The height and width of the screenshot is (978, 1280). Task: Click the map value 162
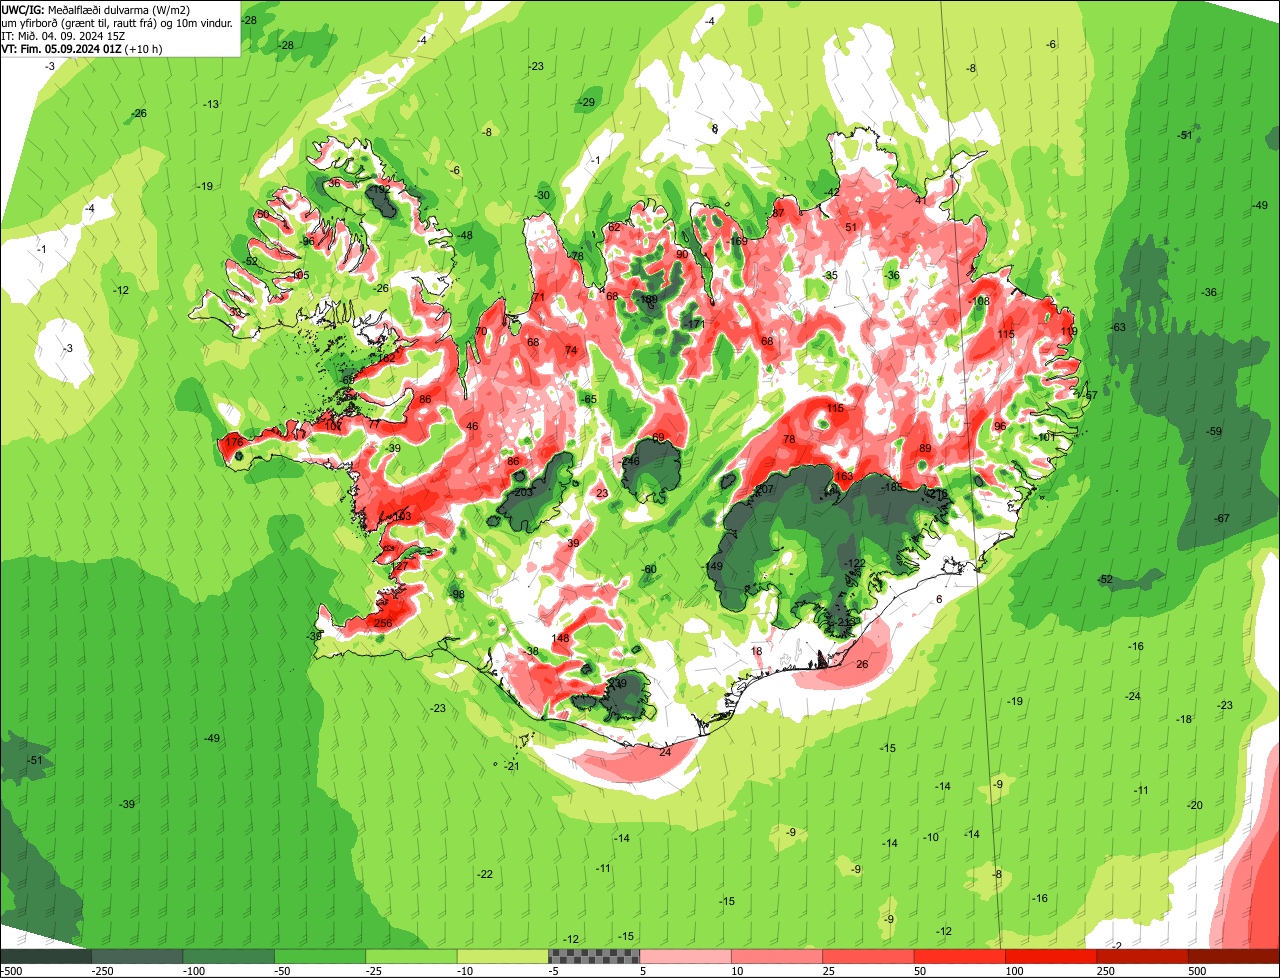386,357
